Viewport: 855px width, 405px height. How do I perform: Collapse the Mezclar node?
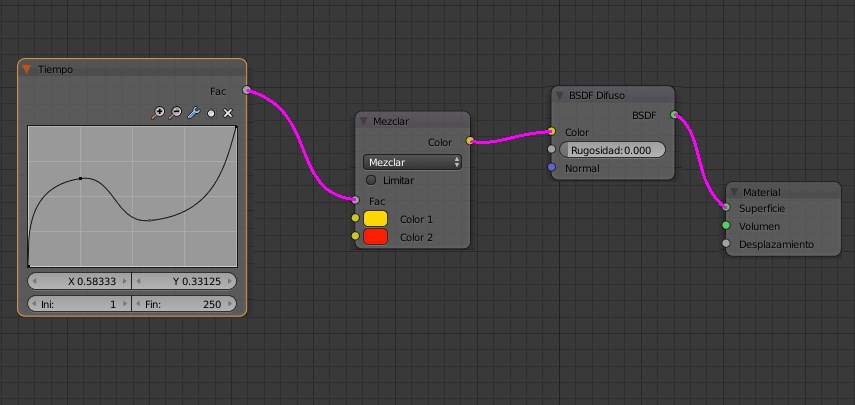364,122
